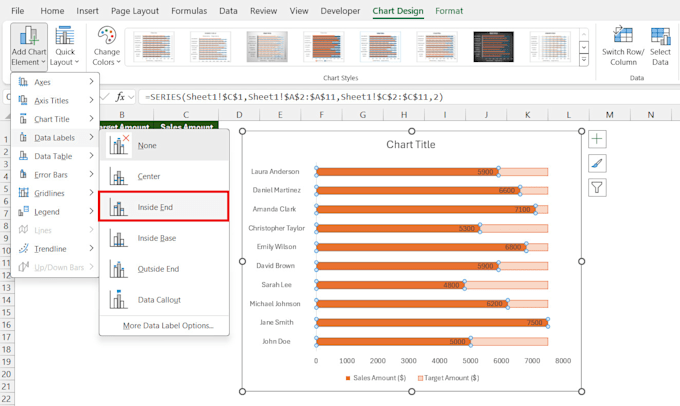Select the dark chart style thumbnail

pos(493,46)
